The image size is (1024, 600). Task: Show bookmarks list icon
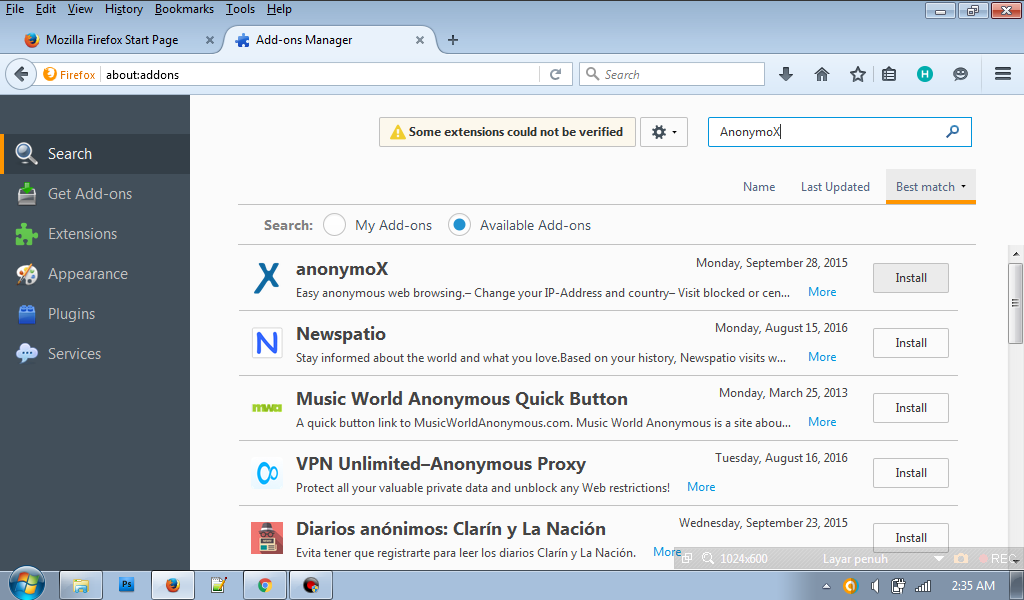pos(889,74)
